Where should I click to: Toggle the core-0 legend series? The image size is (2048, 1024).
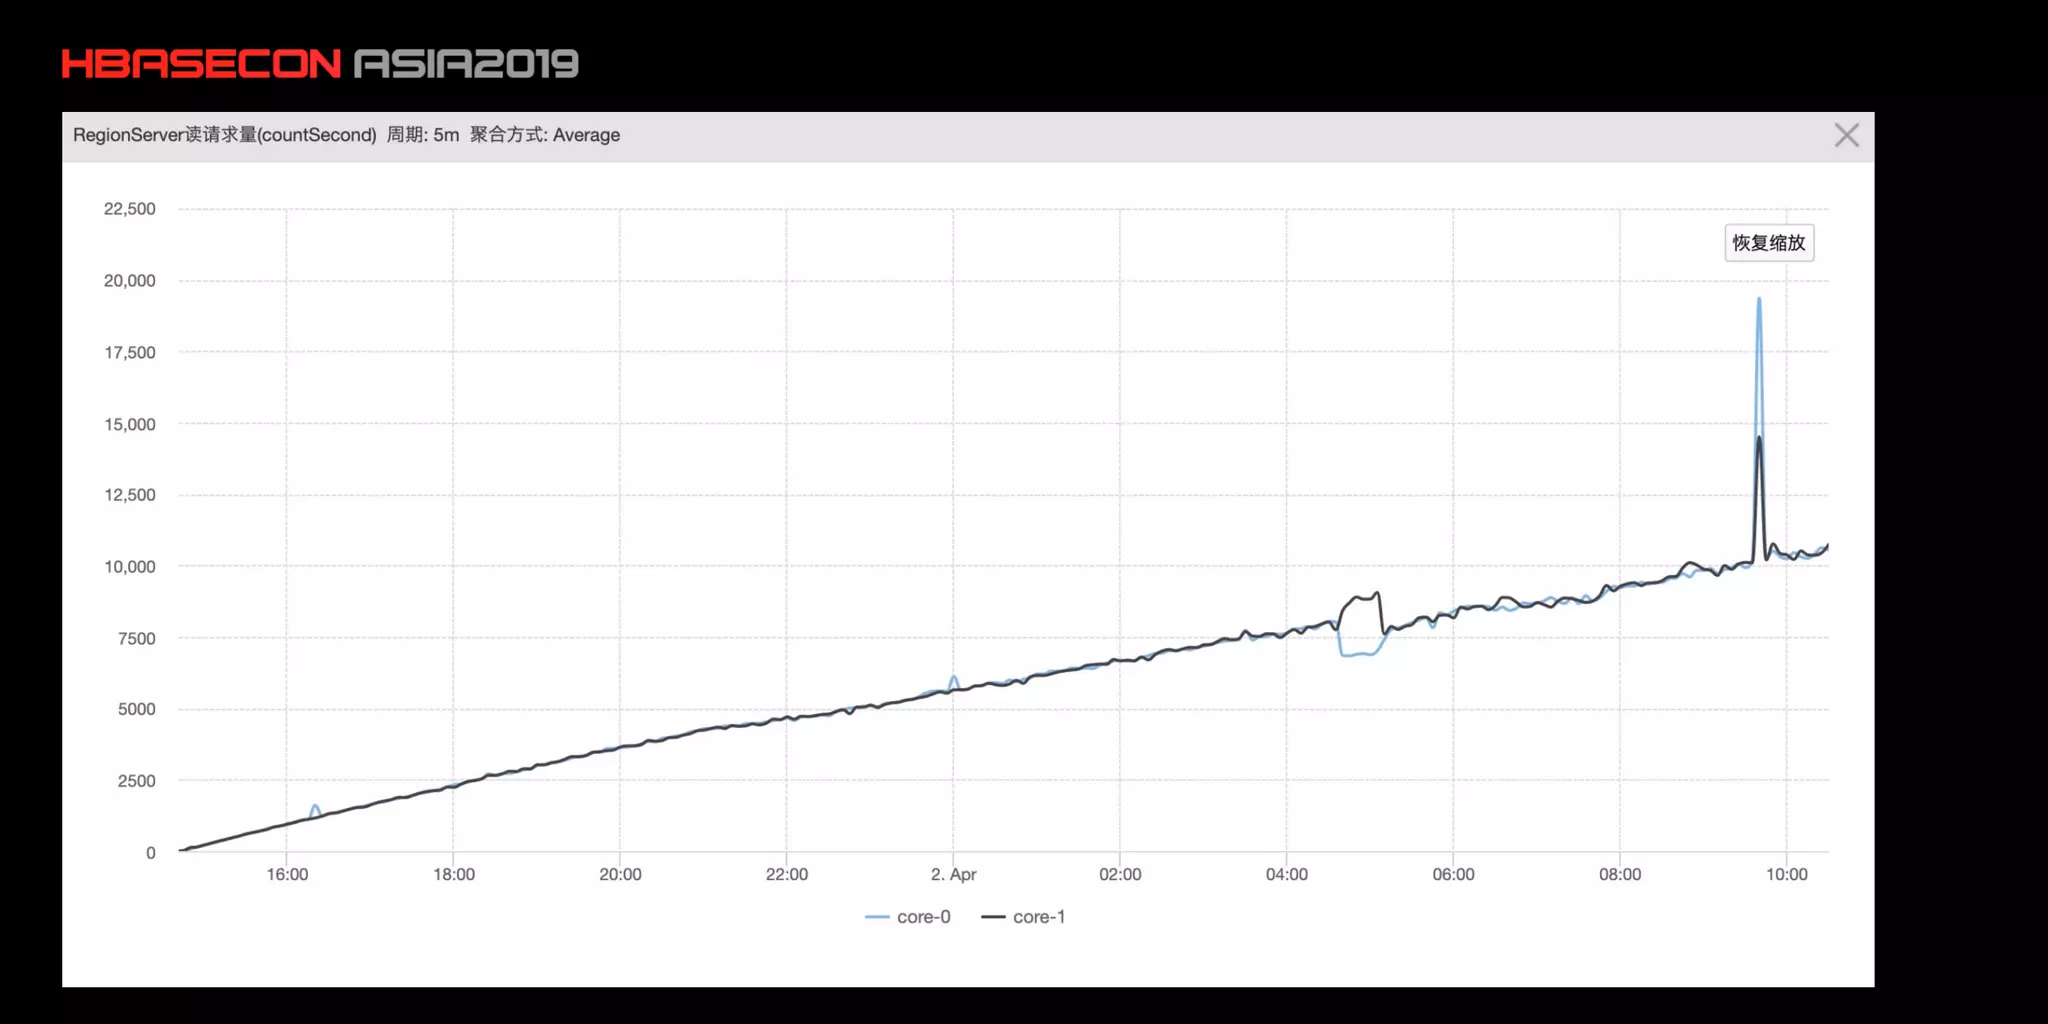[x=908, y=917]
